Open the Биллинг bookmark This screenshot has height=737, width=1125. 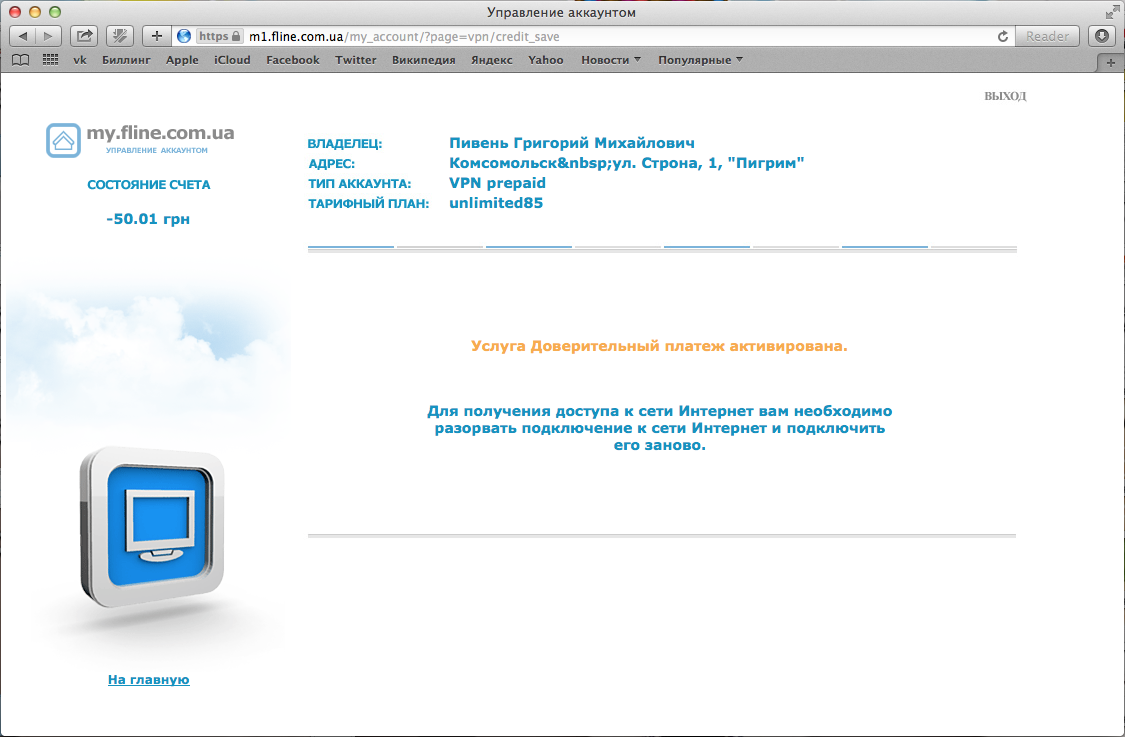[126, 60]
